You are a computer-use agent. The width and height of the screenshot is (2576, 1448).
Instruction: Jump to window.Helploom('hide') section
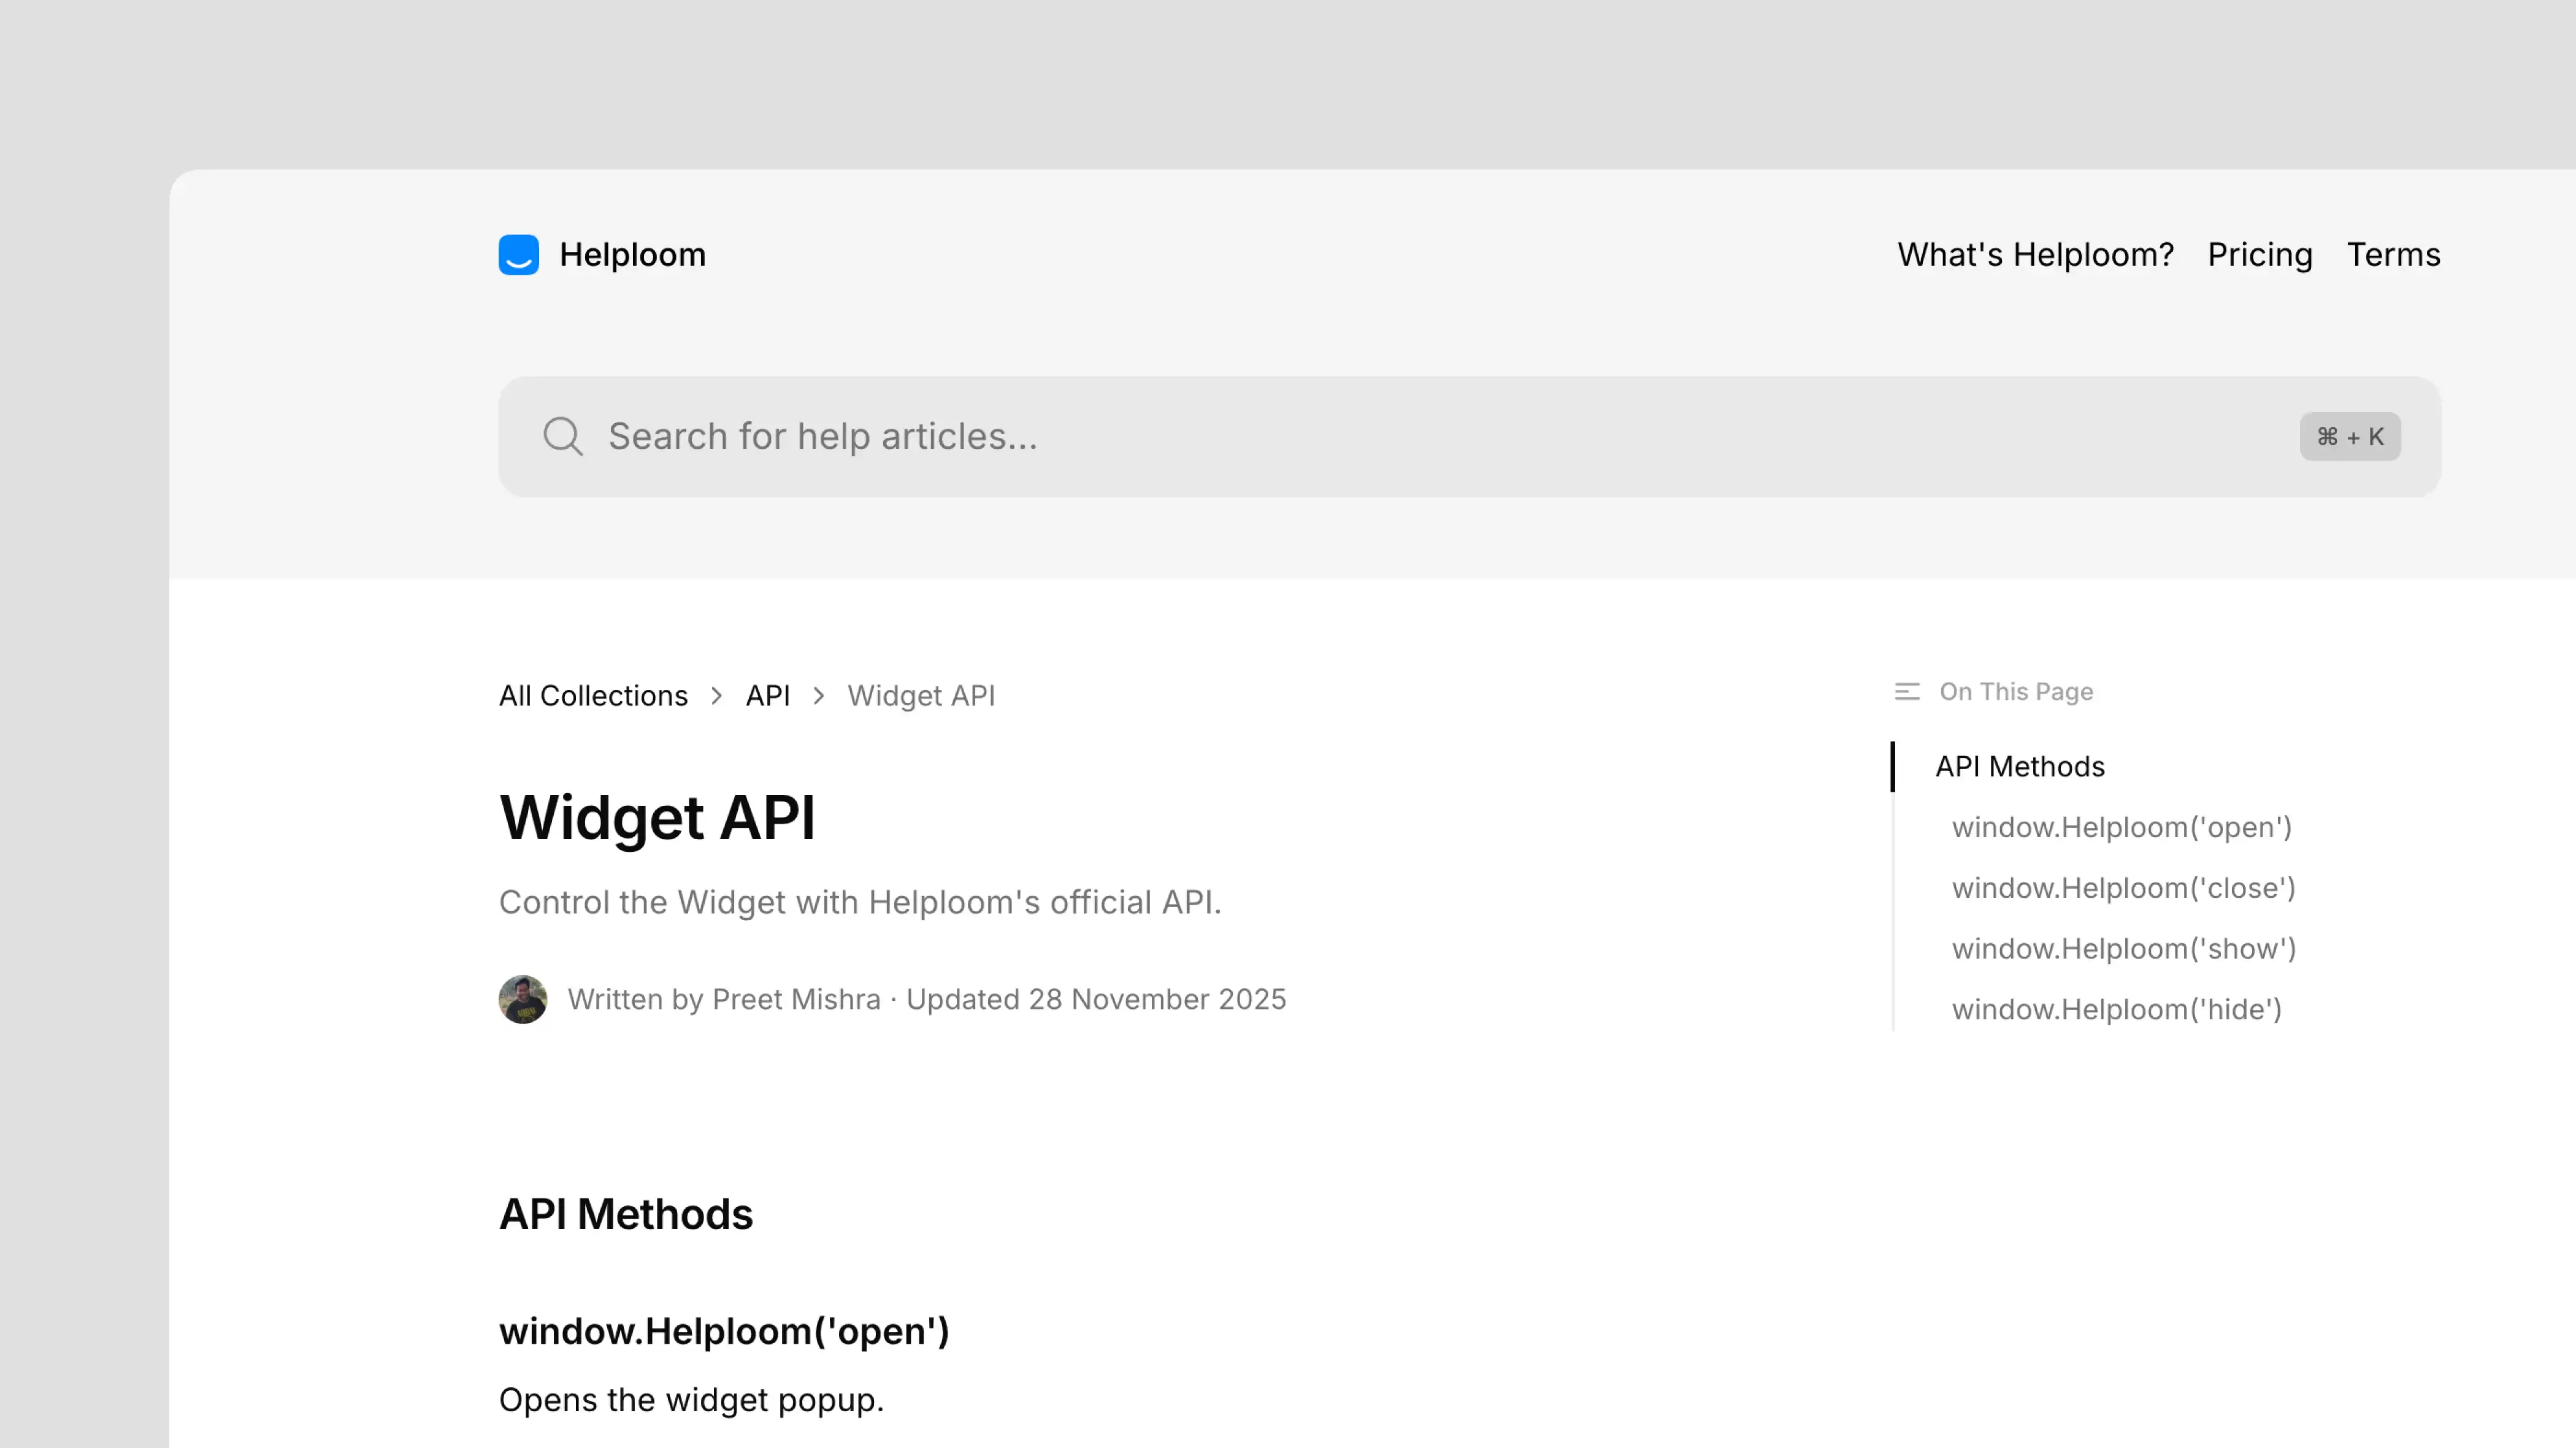click(2116, 1010)
